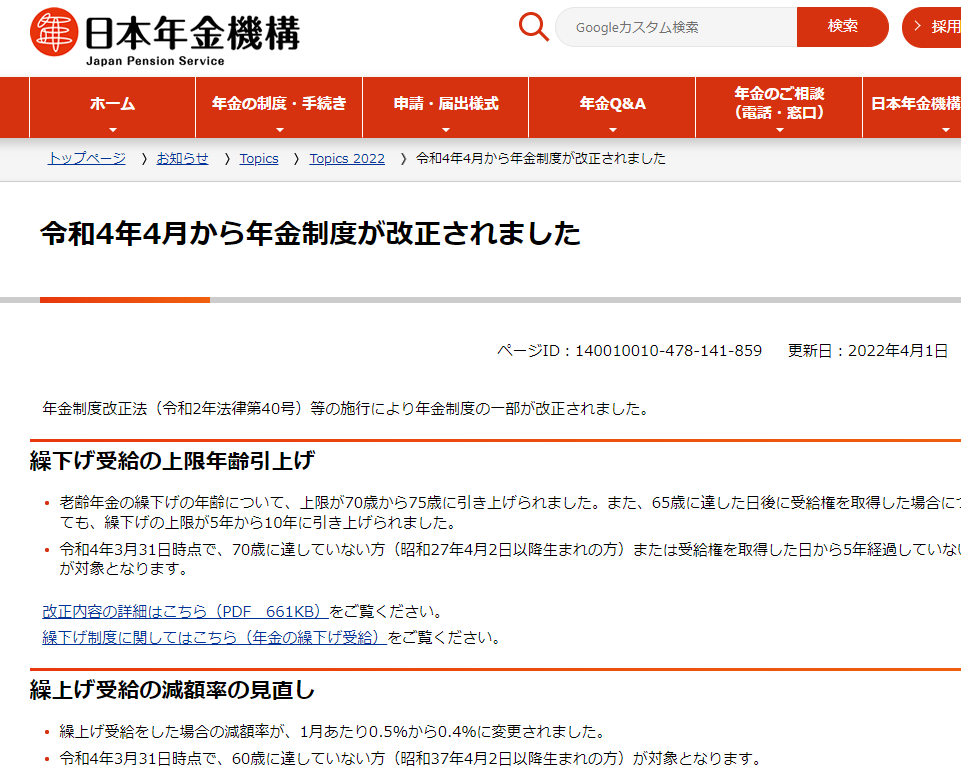Expand the dropdown arrow under 日本年金機構 menu
The width and height of the screenshot is (961, 779).
(946, 130)
